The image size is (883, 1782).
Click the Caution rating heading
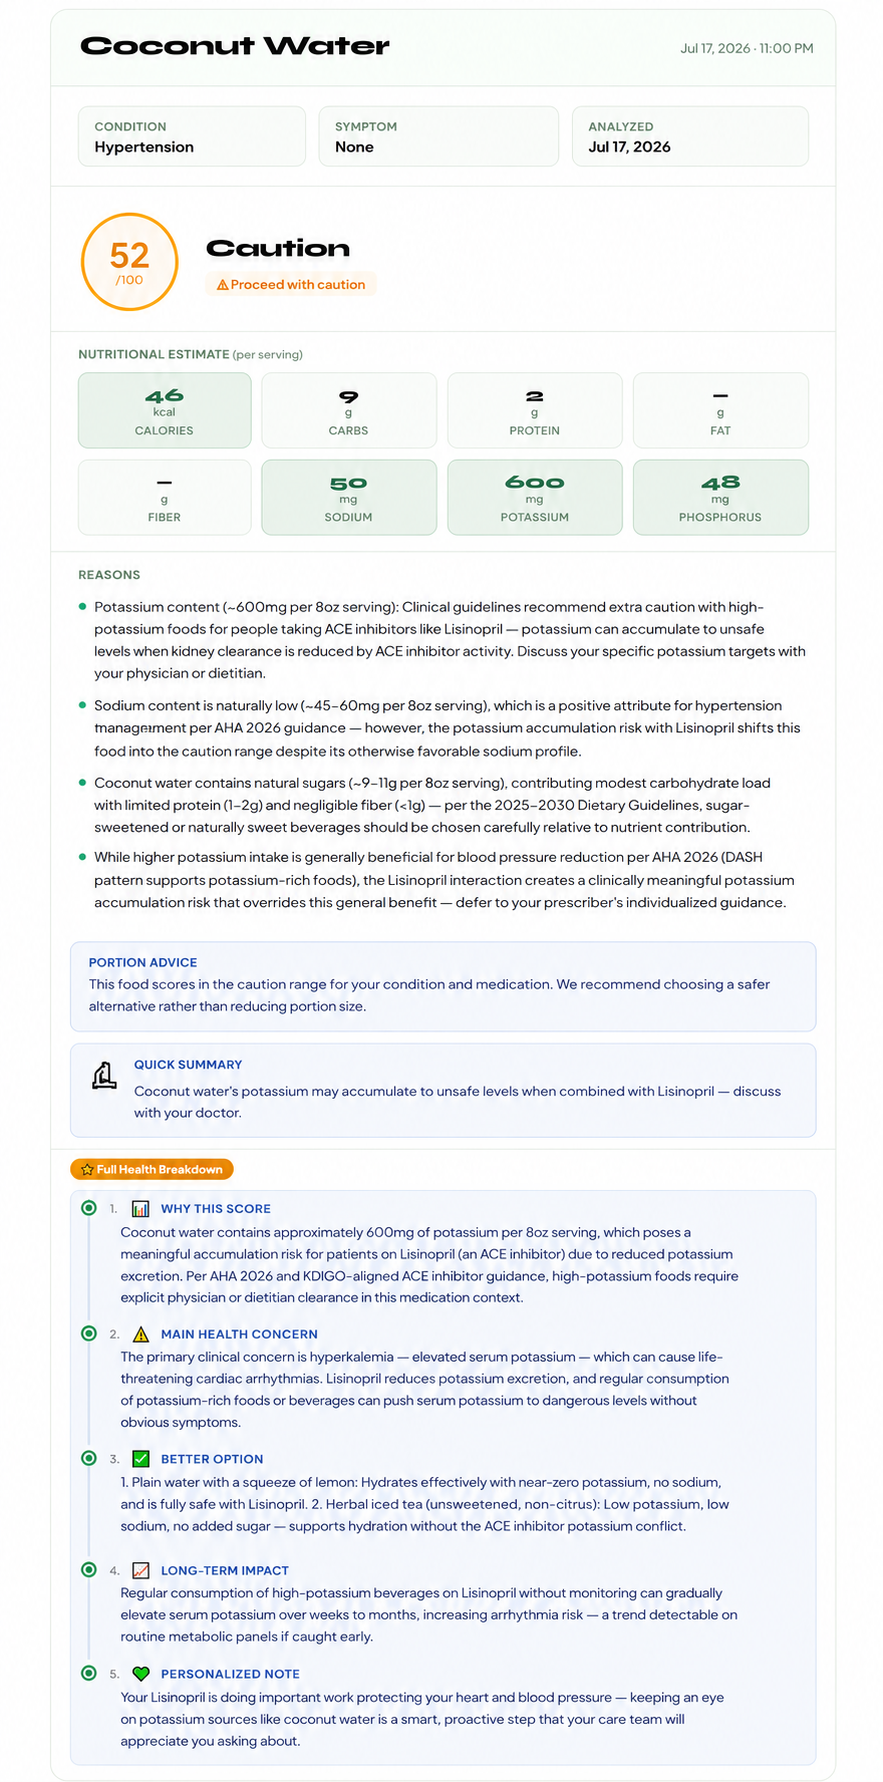point(278,248)
